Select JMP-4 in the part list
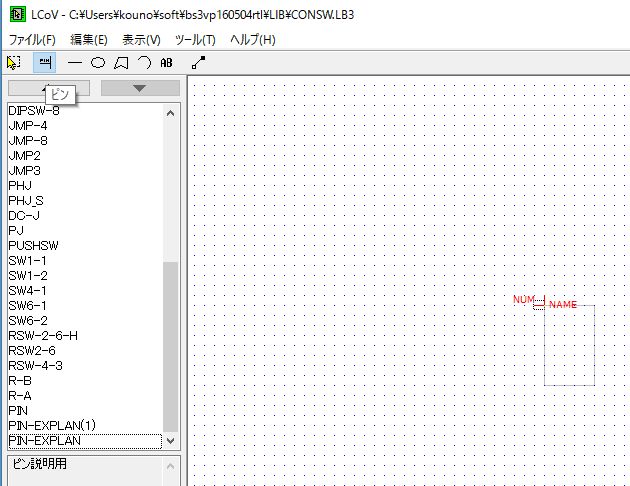This screenshot has width=630, height=486. point(85,126)
